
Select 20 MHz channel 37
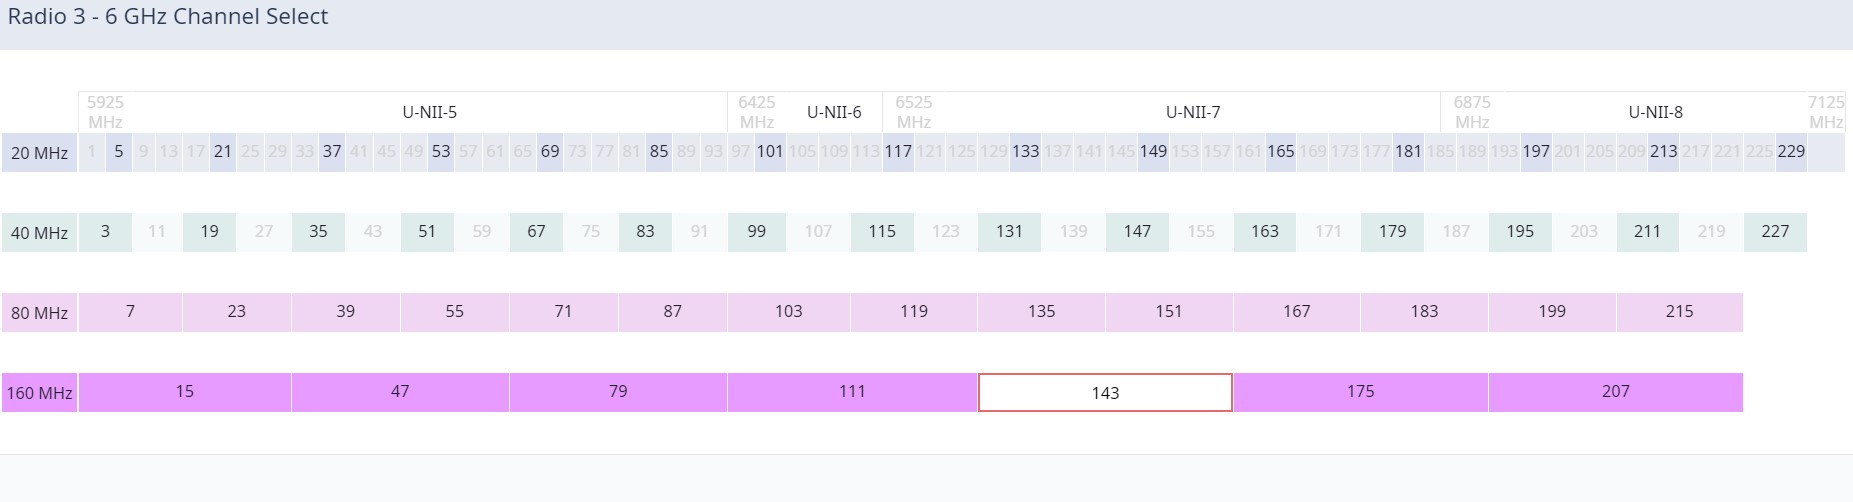click(x=332, y=152)
